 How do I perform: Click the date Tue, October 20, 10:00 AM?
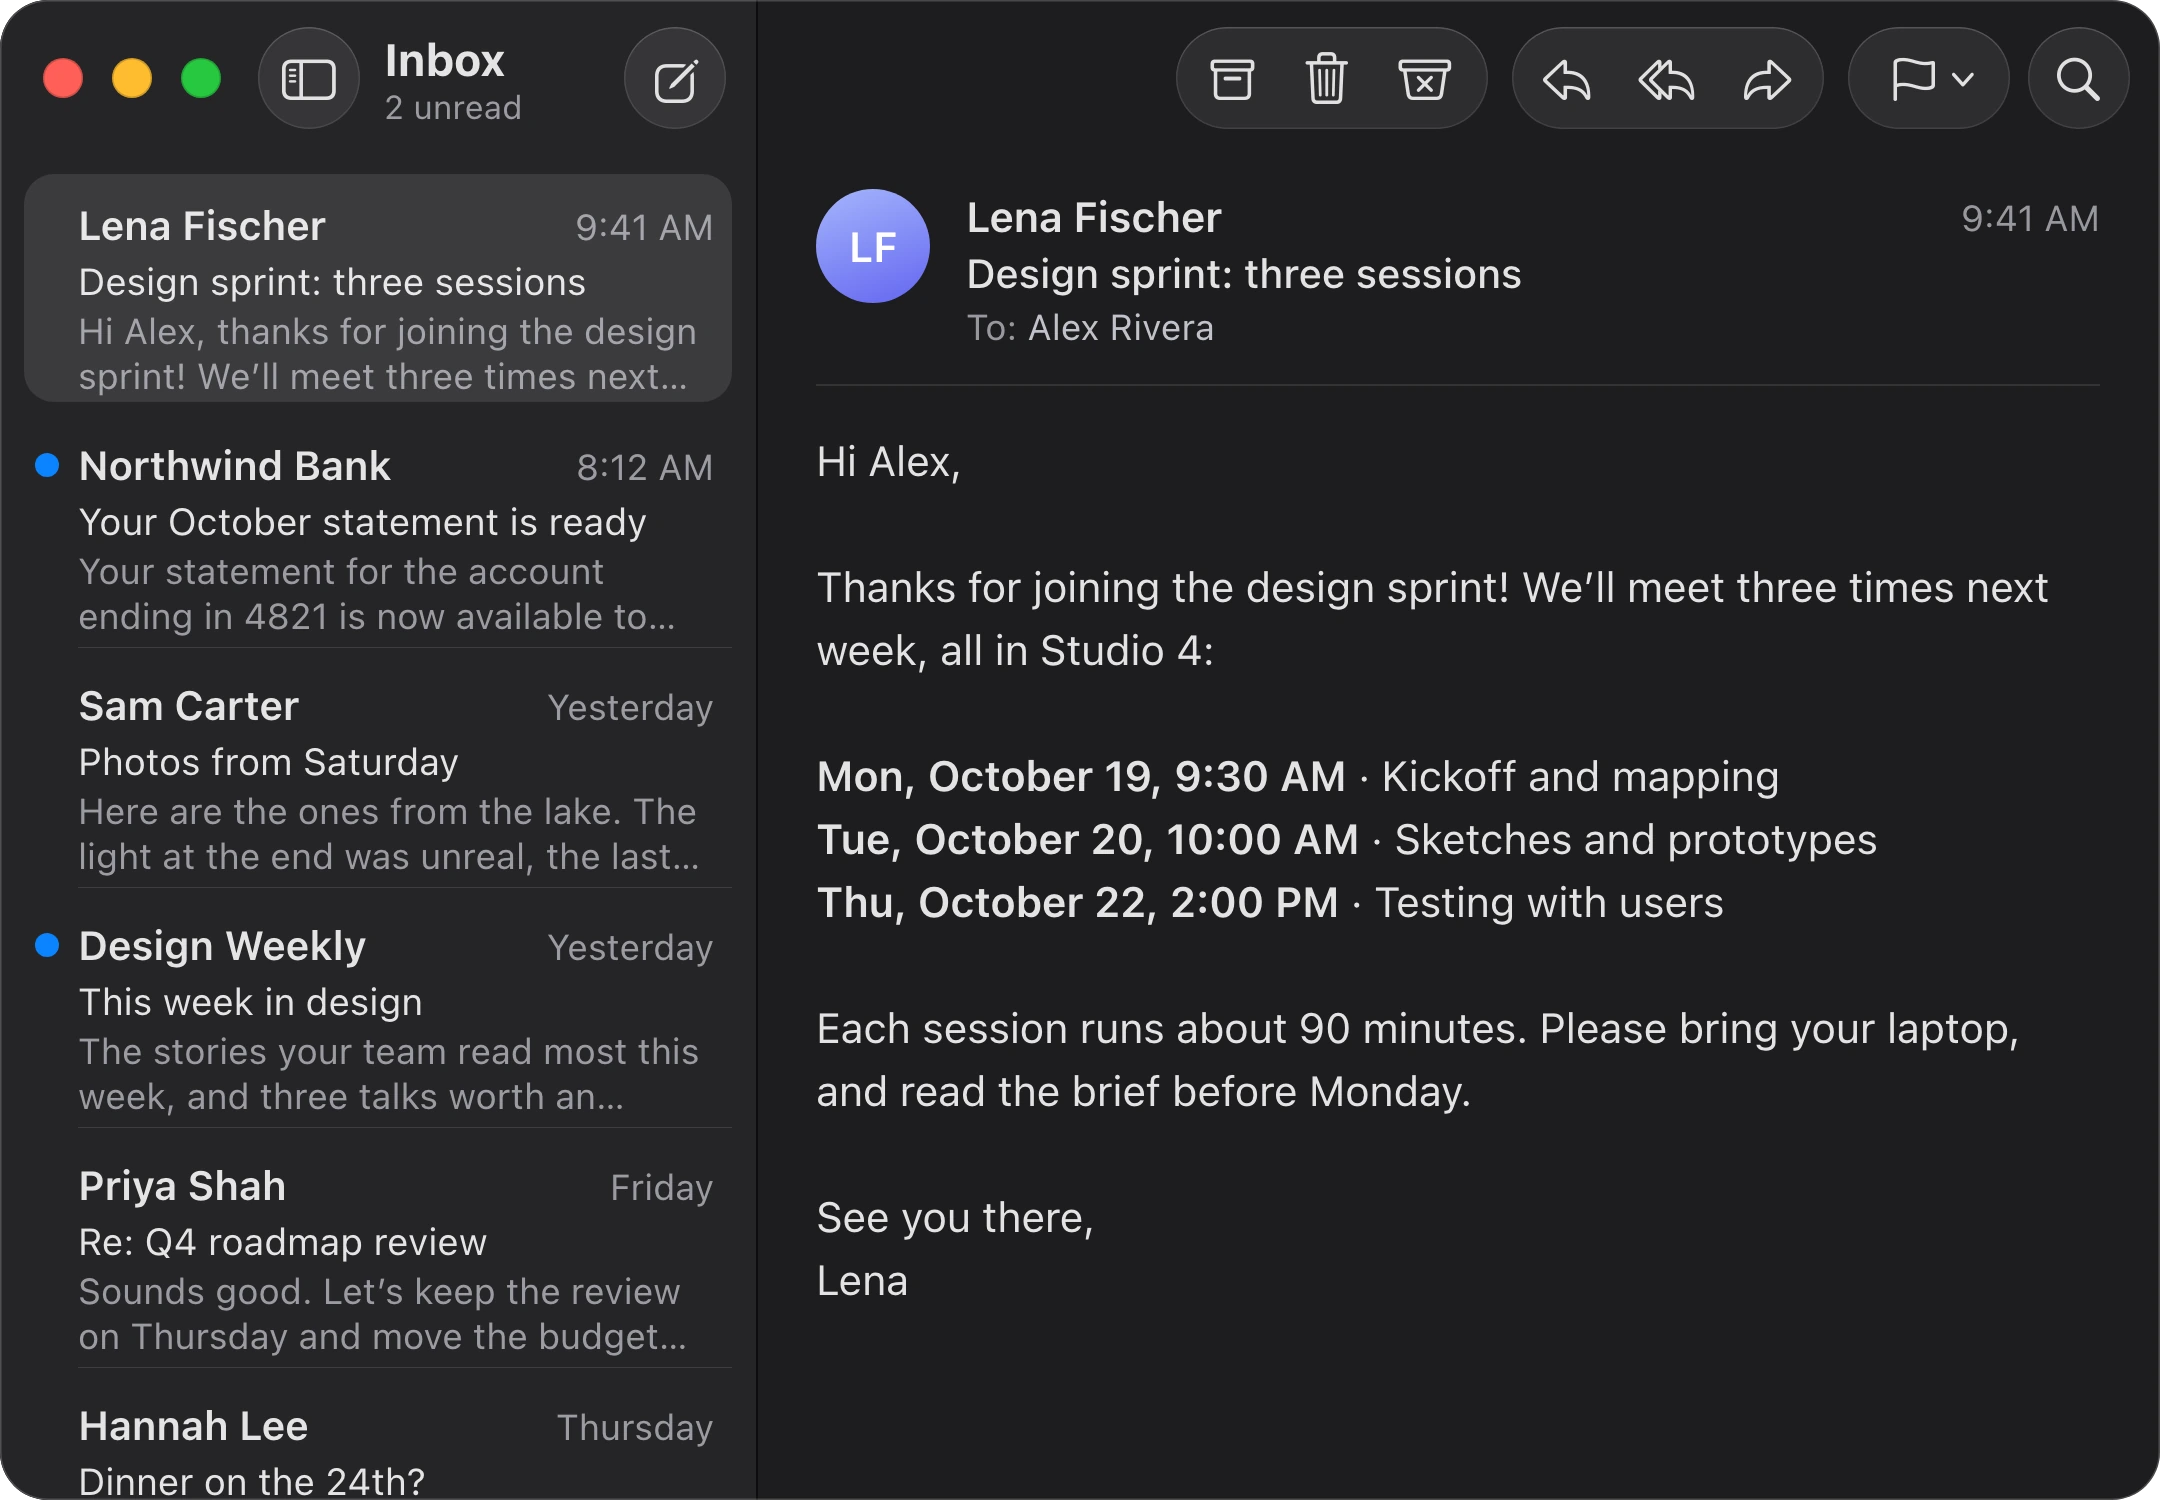point(1088,840)
